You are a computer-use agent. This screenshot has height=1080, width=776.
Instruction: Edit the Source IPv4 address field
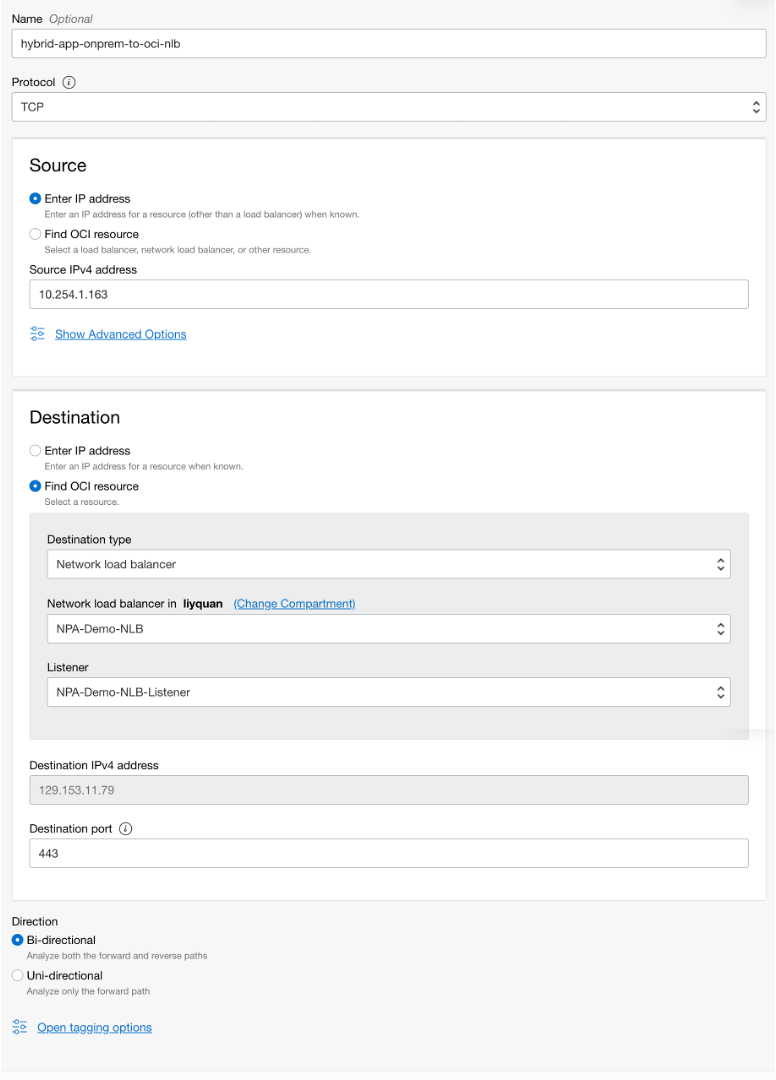[388, 293]
